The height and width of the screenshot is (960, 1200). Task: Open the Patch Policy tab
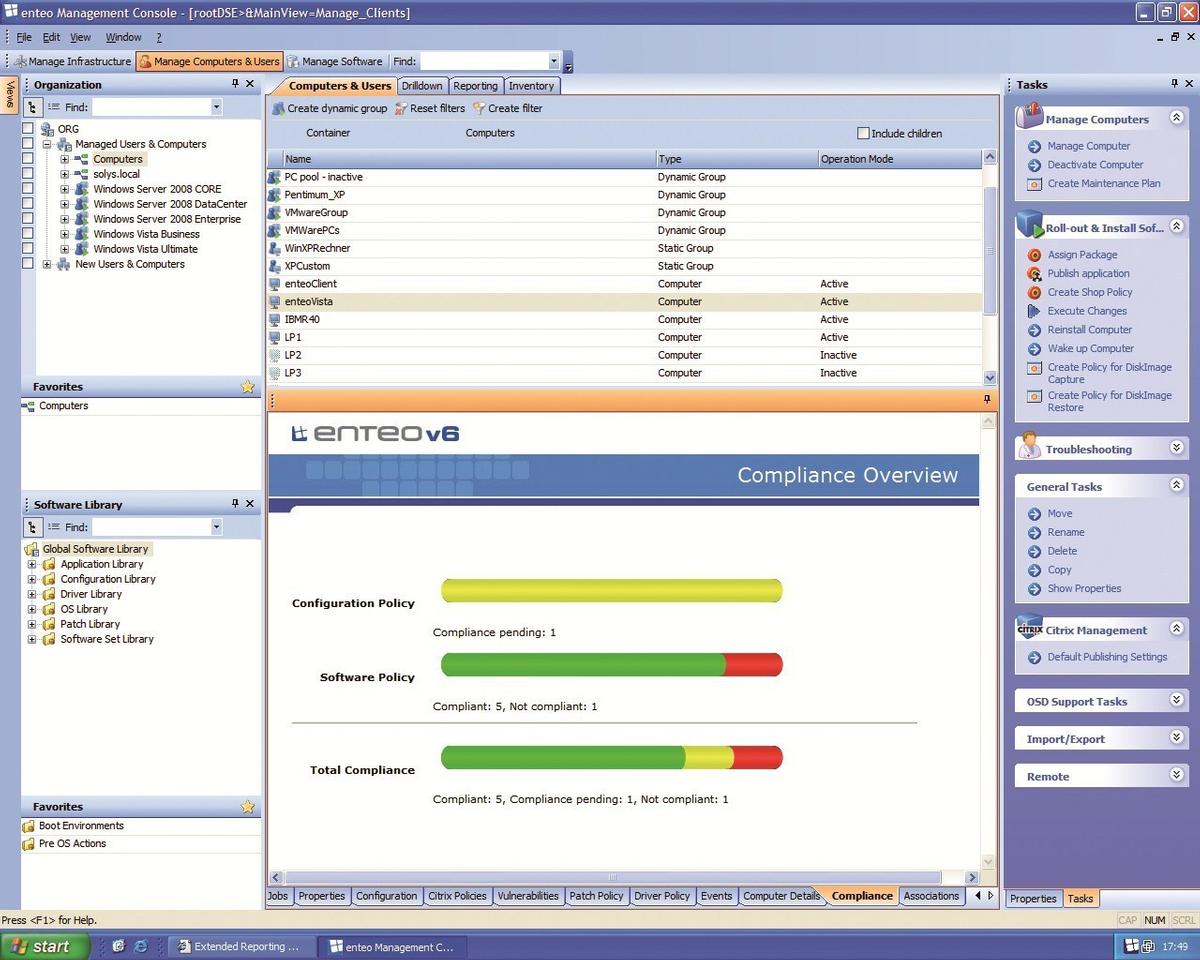coord(596,896)
